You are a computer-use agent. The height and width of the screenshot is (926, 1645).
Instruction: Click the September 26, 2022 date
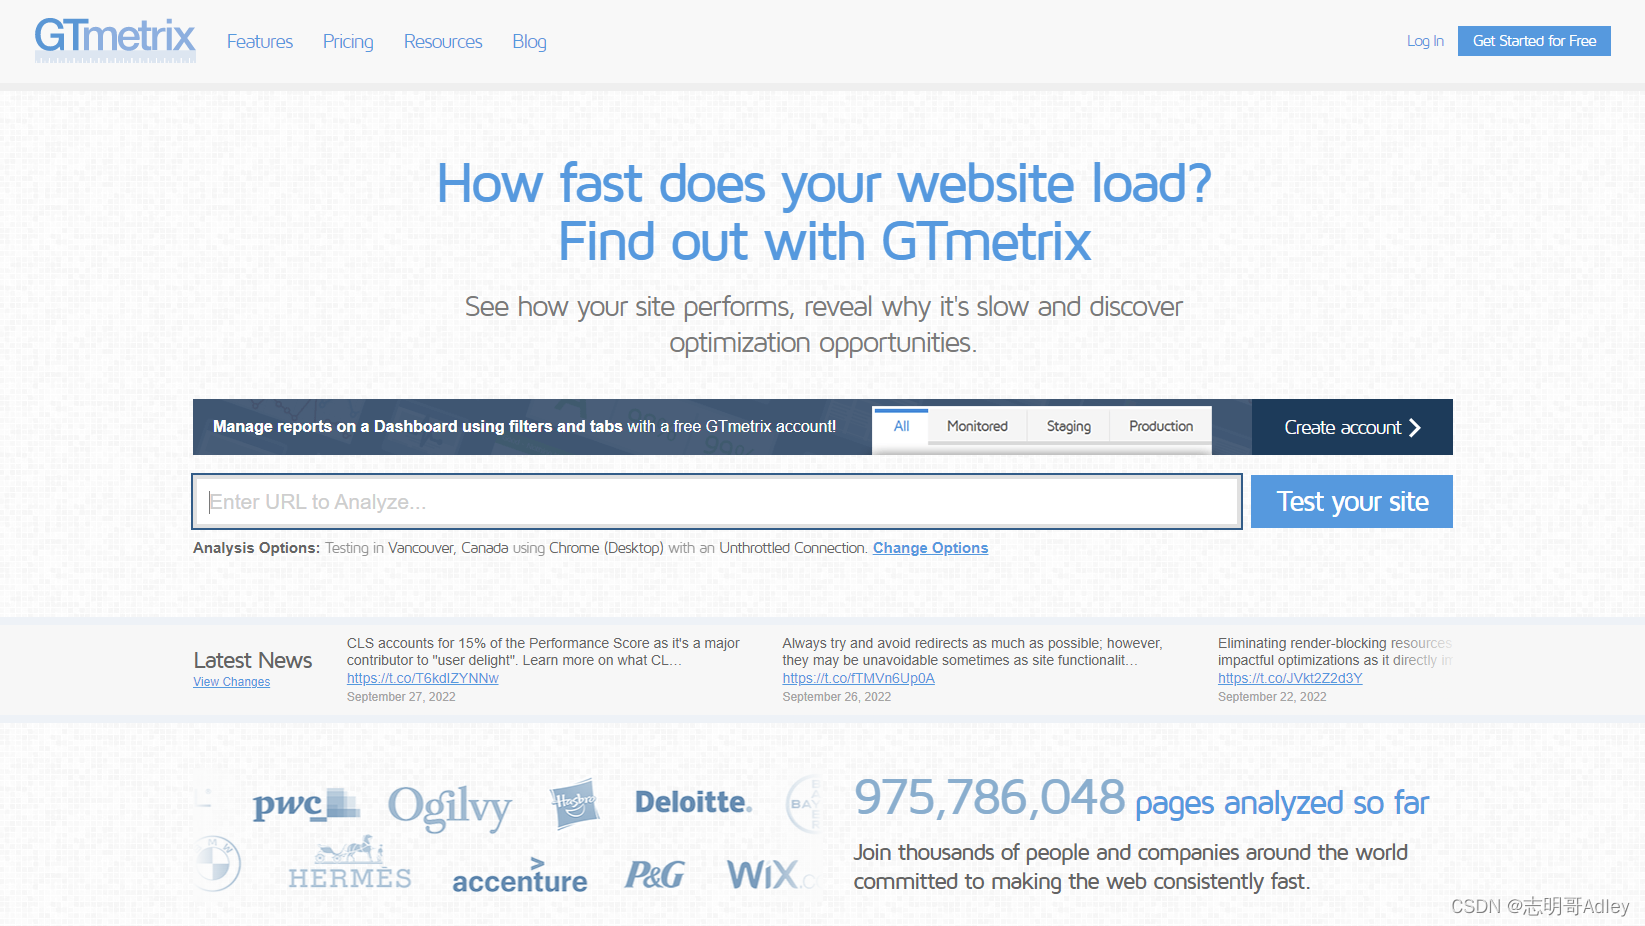836,697
